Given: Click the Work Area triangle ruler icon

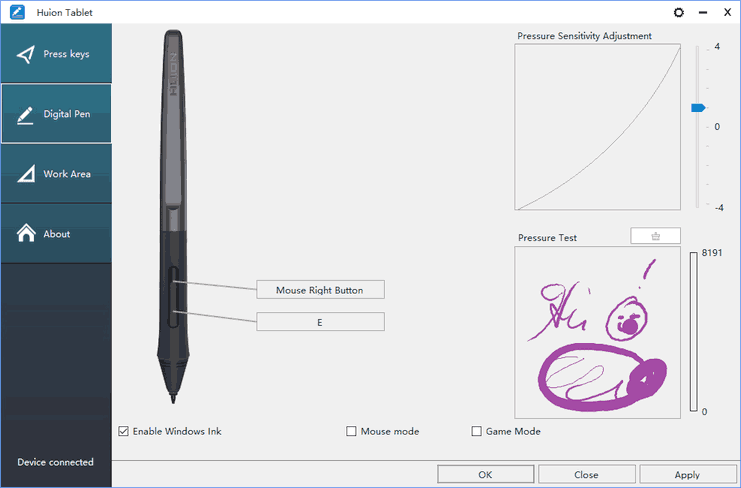Looking at the screenshot, I should tap(26, 174).
